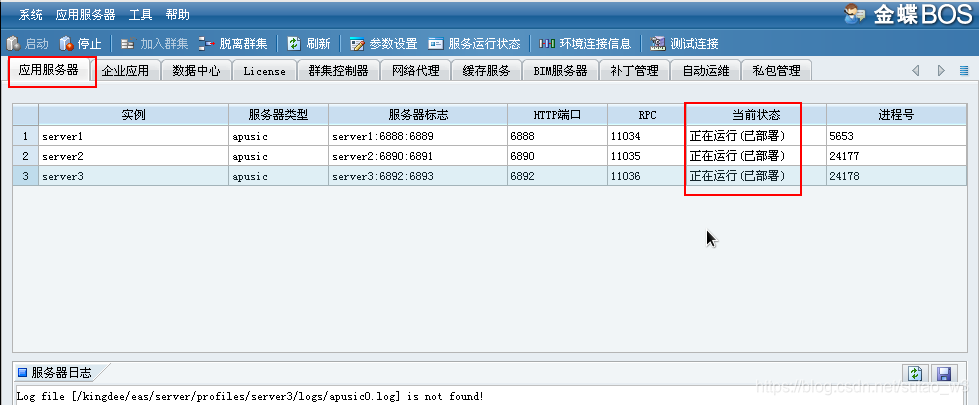Click the 启动 (Start) toolbar icon
Screen dimensions: 979x405
pos(13,44)
